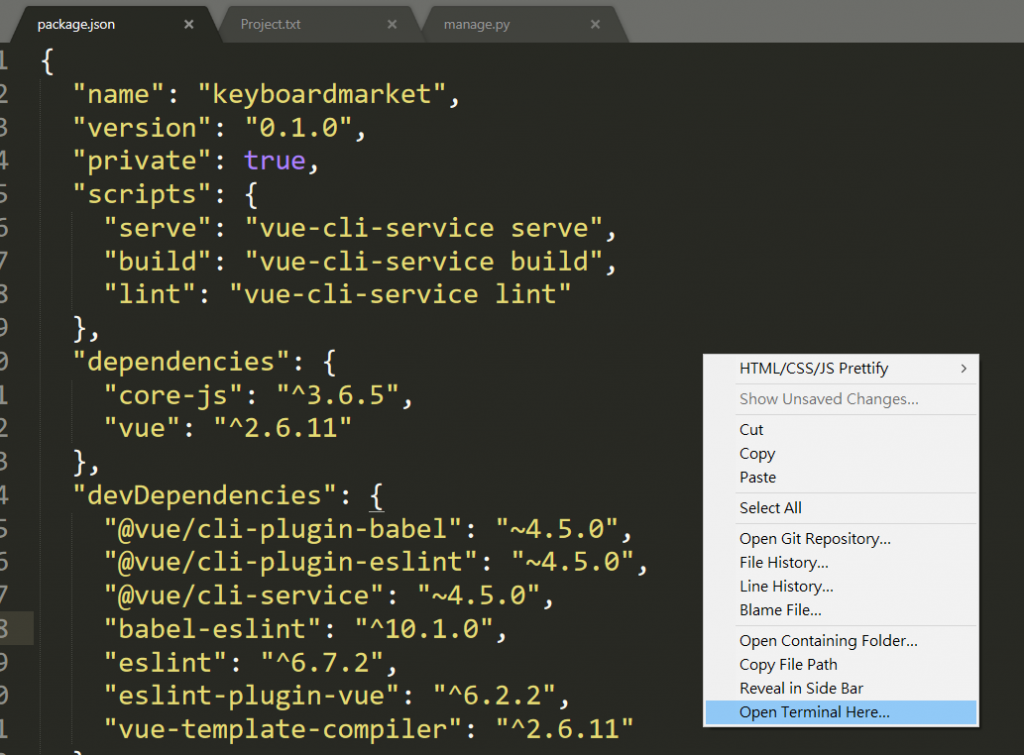Click the "scripts" key text
The image size is (1024, 755).
click(142, 194)
